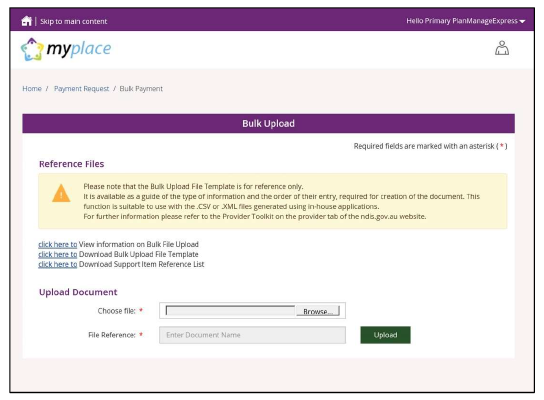Click the orange warning triangle icon
The image size is (544, 400).
click(61, 193)
